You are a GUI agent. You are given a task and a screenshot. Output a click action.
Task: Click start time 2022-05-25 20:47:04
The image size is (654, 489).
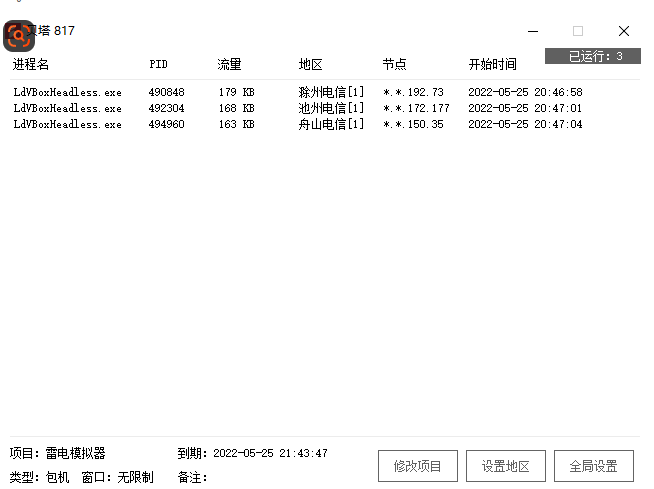(x=525, y=124)
